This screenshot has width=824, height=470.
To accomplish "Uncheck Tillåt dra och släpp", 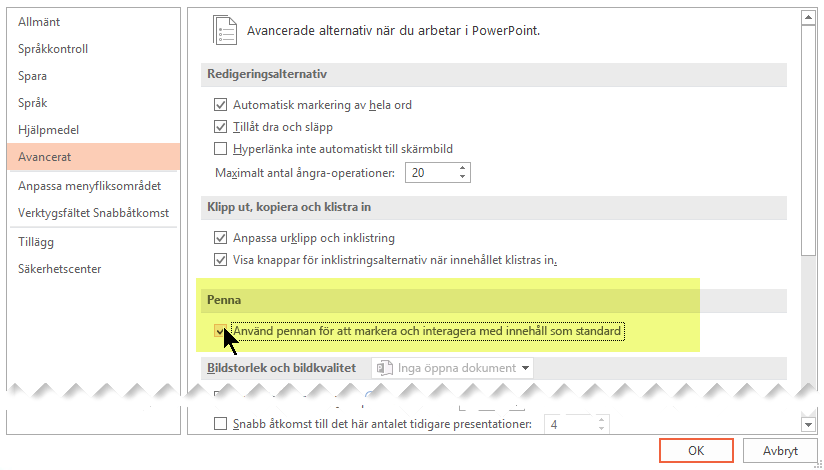I will click(x=220, y=127).
